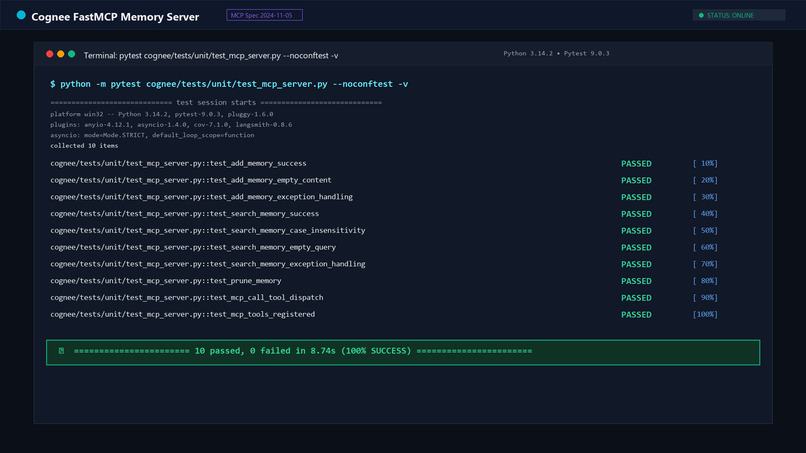Click the MCP Spec 2024-11-05 badge
Screen dimensions: 806x453
[264, 15]
